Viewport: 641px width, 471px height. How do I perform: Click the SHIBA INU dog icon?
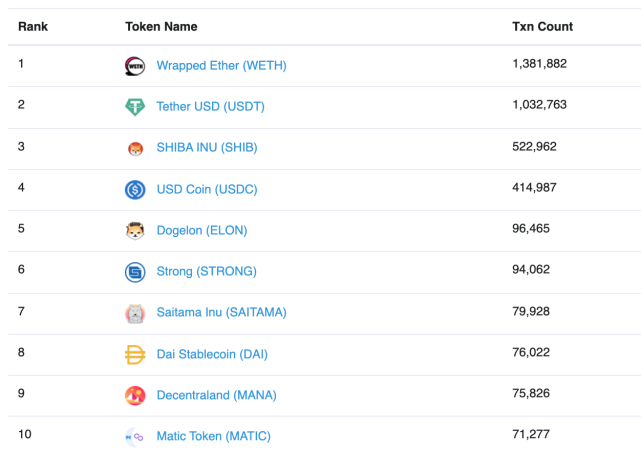point(135,148)
